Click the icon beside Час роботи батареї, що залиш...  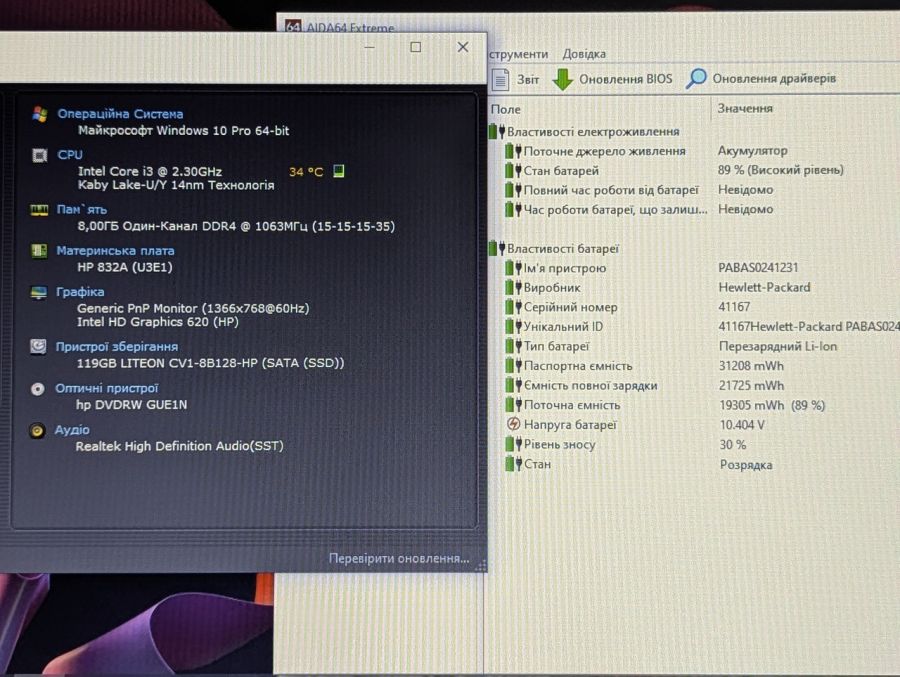[513, 210]
